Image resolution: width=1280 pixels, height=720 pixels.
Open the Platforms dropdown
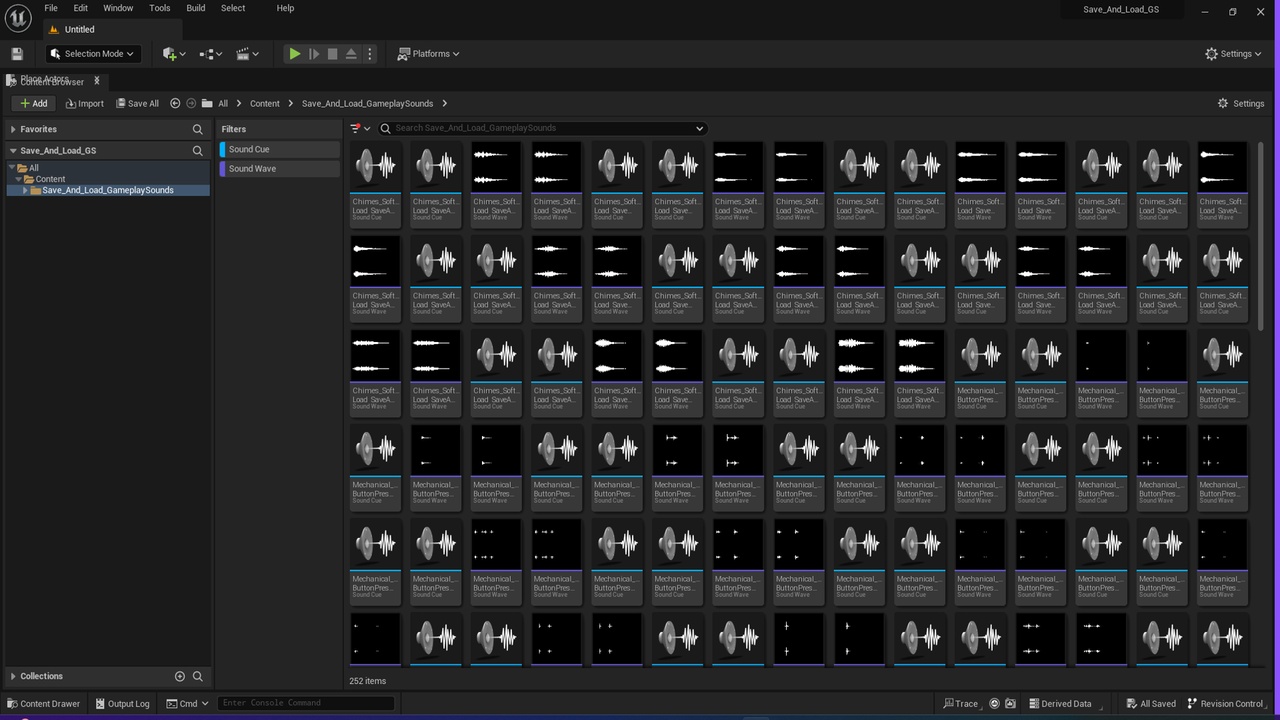pos(429,54)
